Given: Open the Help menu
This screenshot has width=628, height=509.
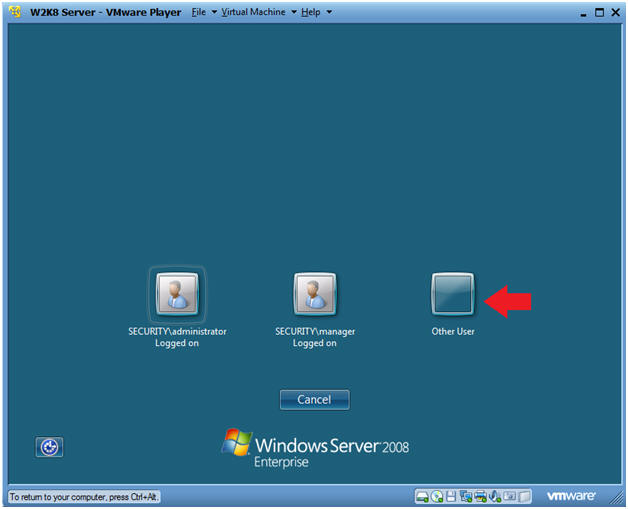Looking at the screenshot, I should tap(311, 12).
